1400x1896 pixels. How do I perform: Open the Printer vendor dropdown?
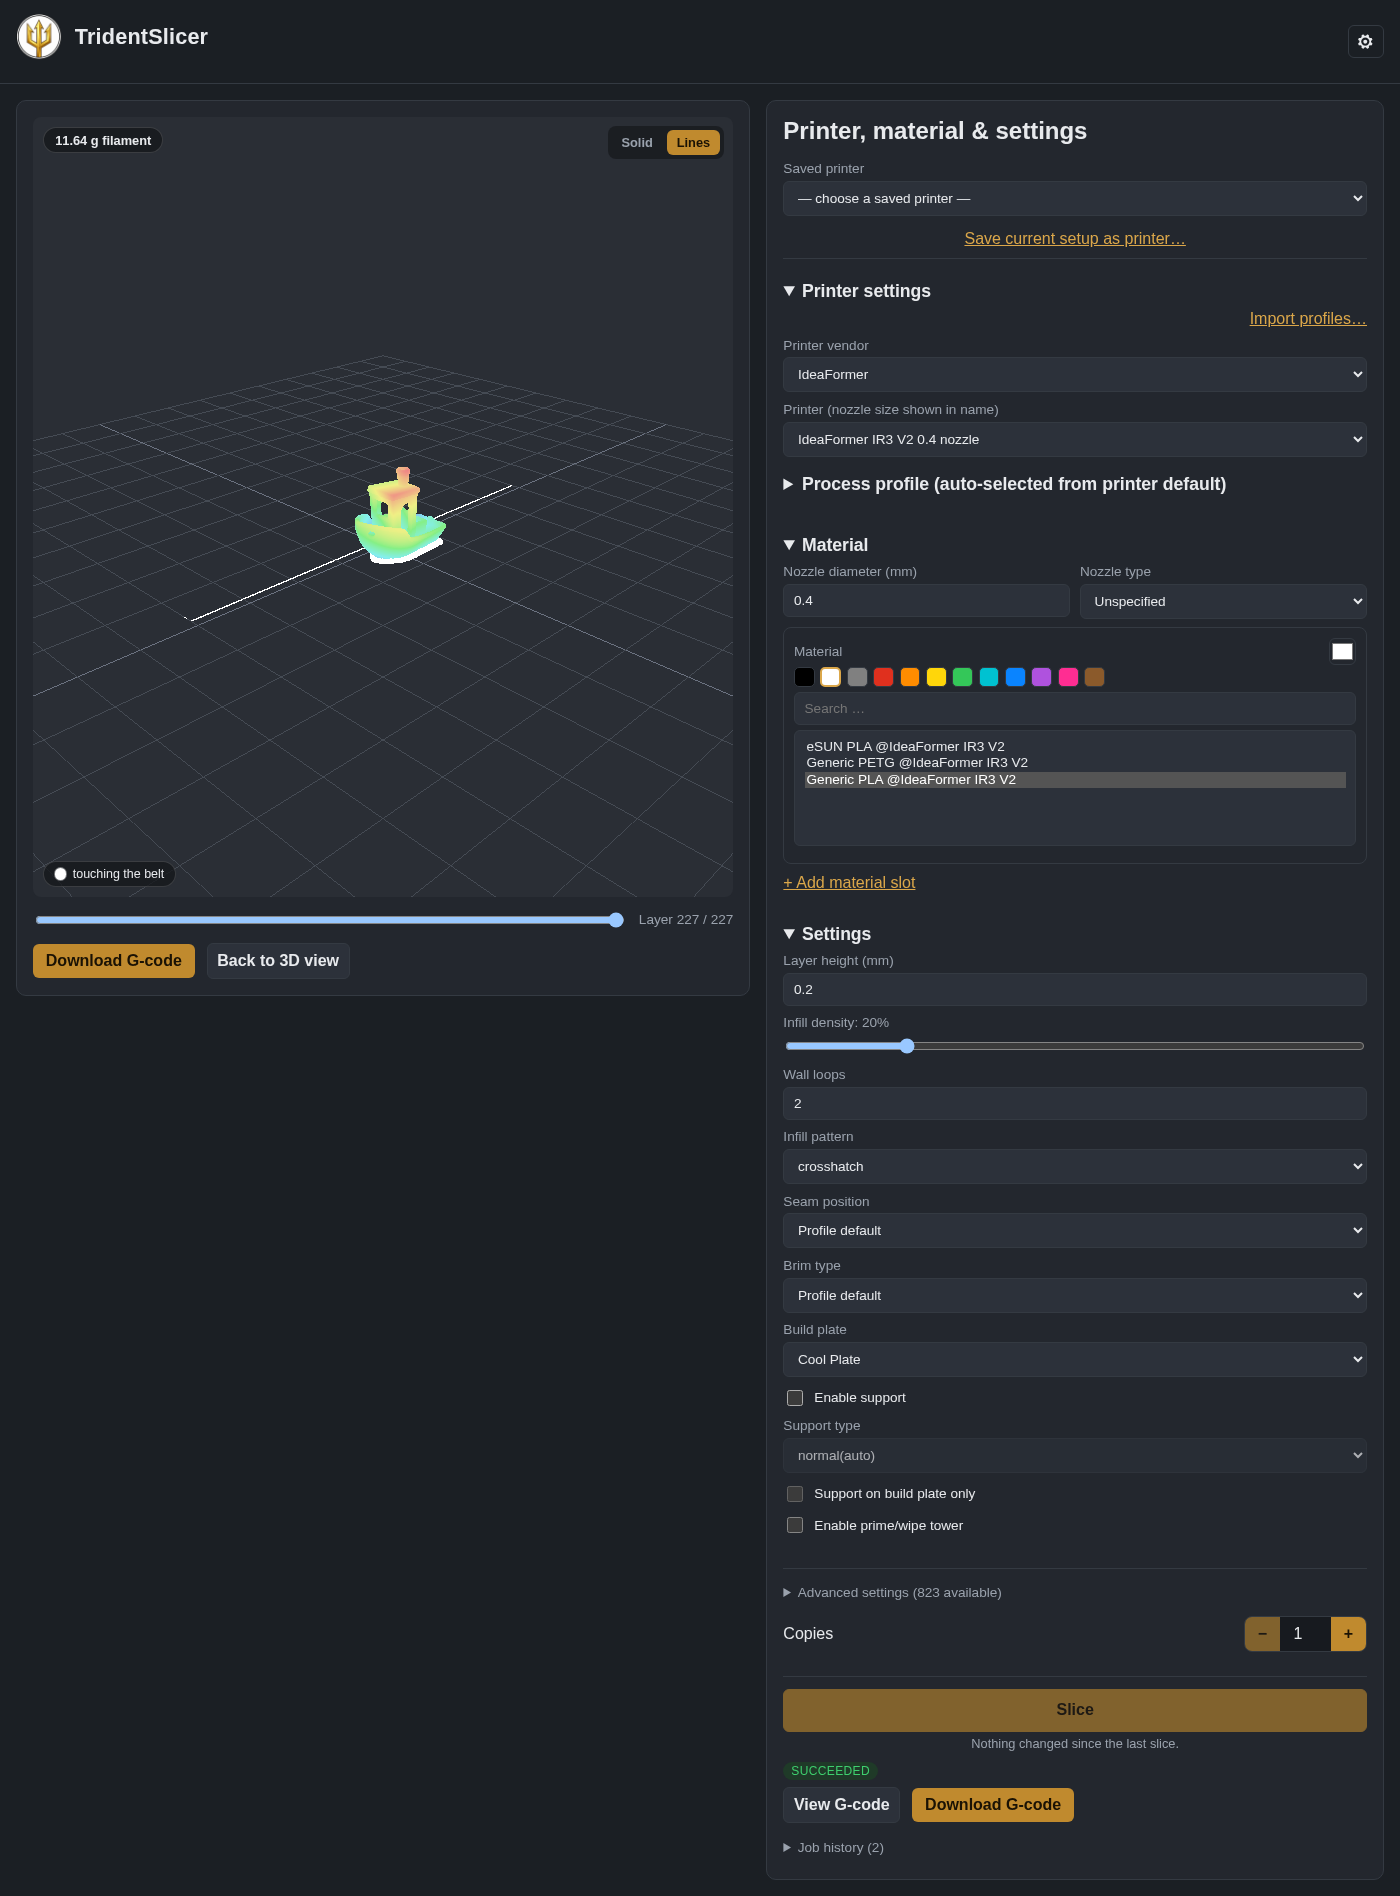coord(1074,374)
